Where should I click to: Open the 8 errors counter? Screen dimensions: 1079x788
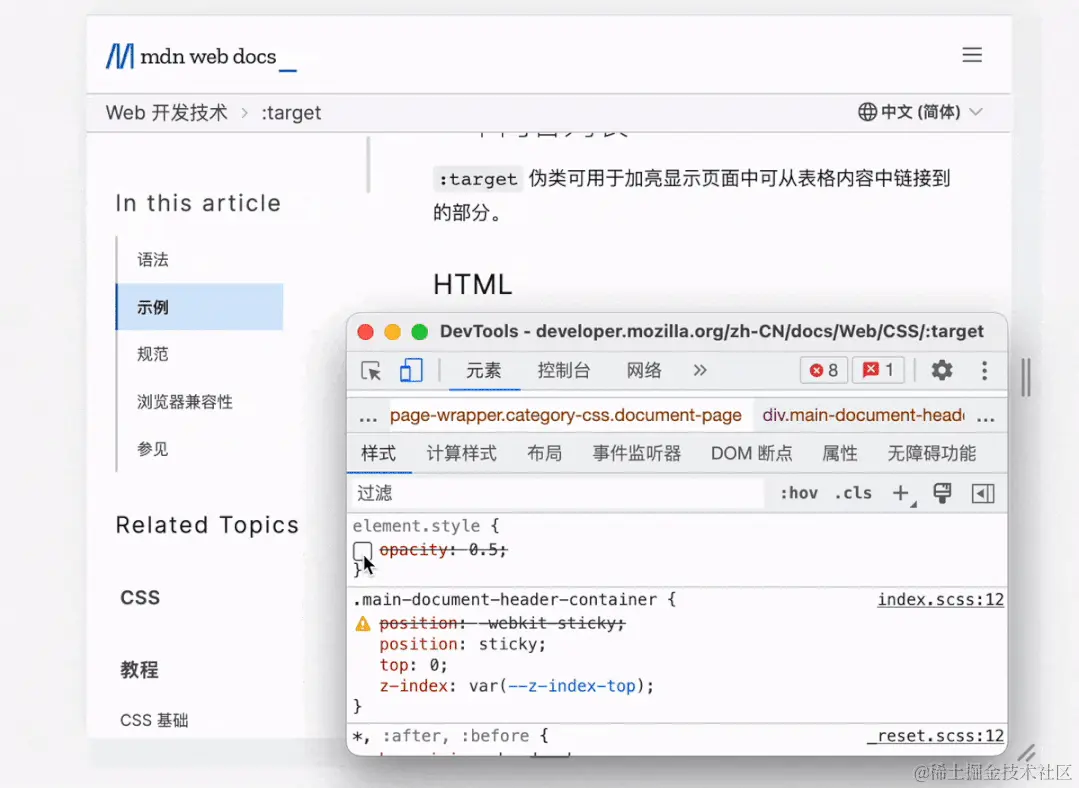(x=824, y=370)
